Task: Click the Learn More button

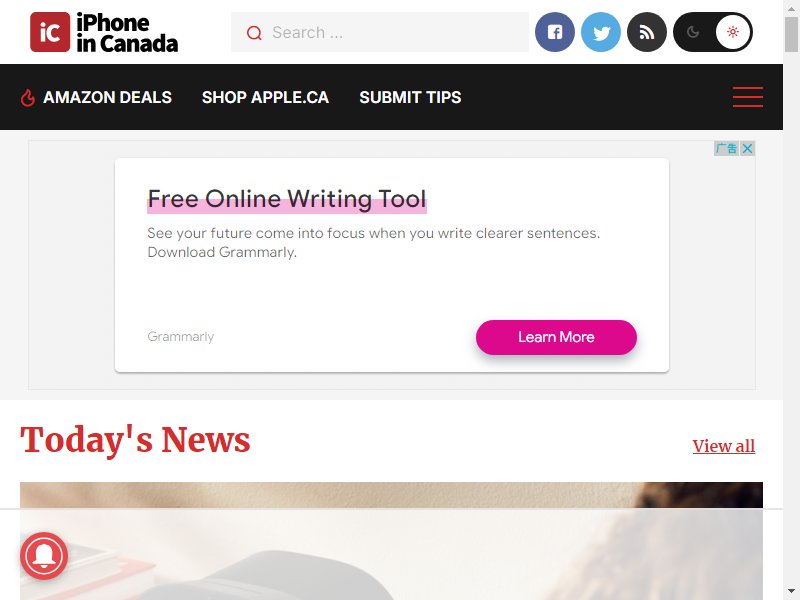Action: click(556, 337)
